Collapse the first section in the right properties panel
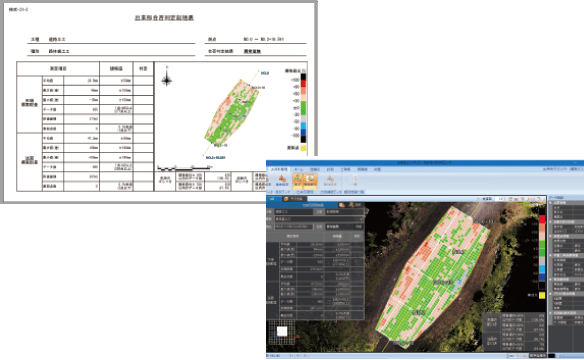 coord(551,203)
